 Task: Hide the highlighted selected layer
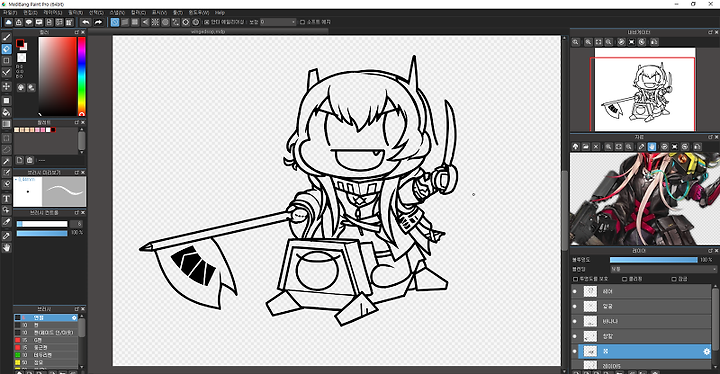[574, 351]
